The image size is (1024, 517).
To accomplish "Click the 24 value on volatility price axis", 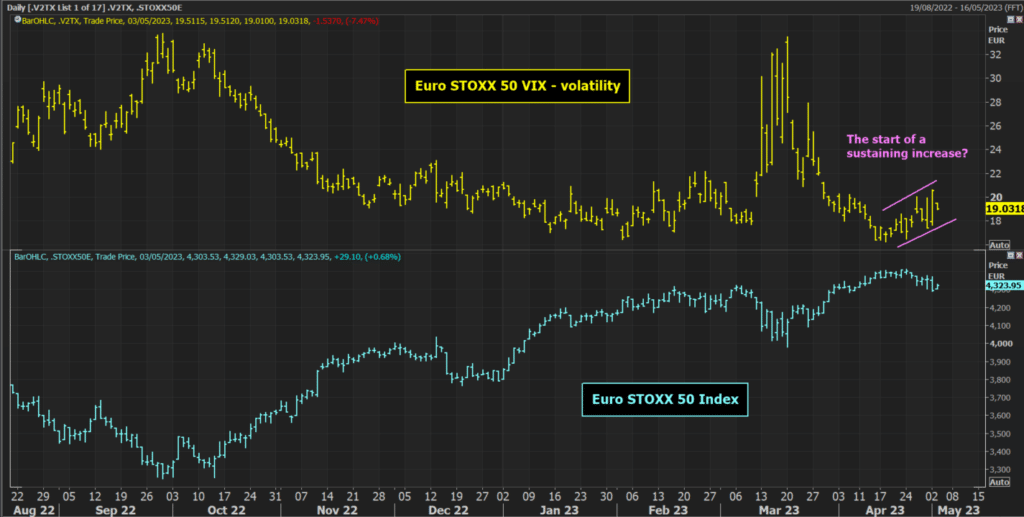I will [x=996, y=149].
